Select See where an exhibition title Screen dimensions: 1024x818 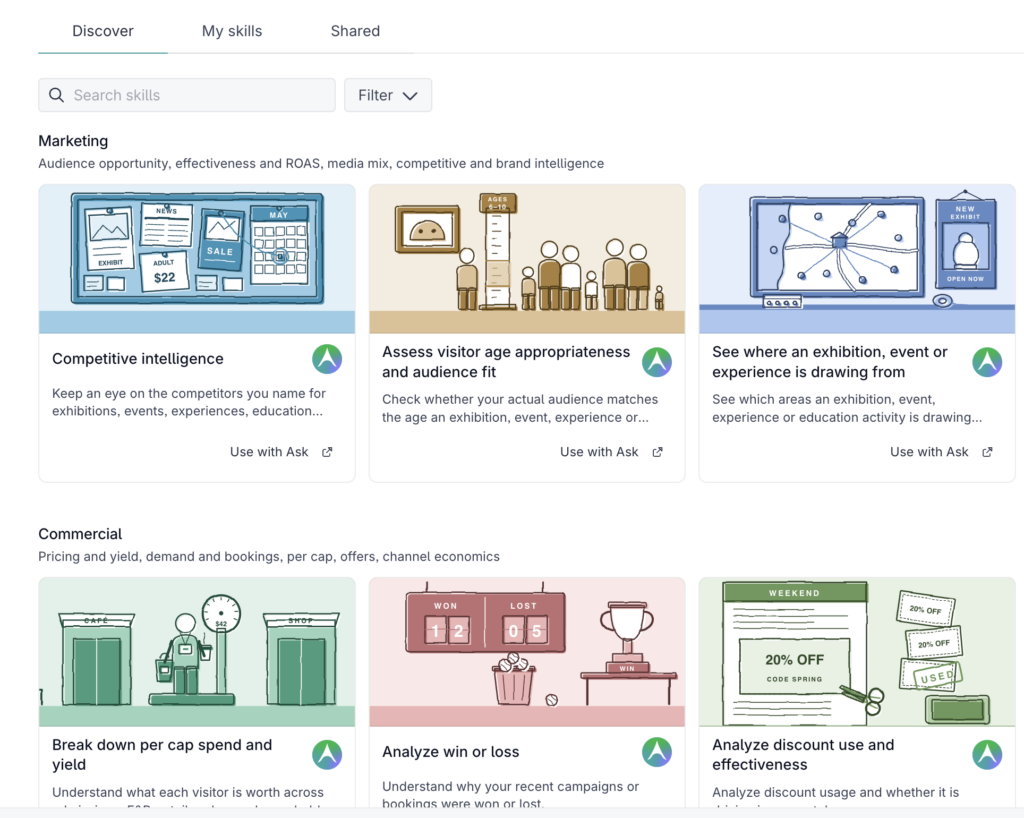(x=829, y=362)
